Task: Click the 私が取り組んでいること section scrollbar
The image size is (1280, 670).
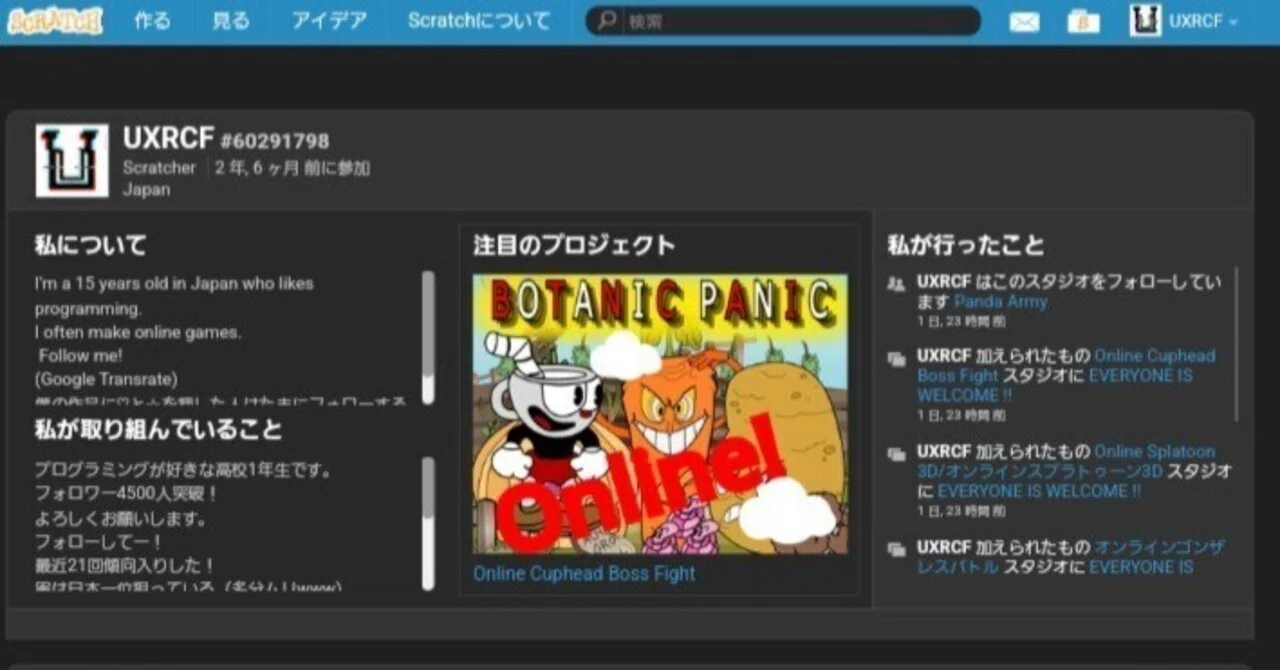Action: 428,523
